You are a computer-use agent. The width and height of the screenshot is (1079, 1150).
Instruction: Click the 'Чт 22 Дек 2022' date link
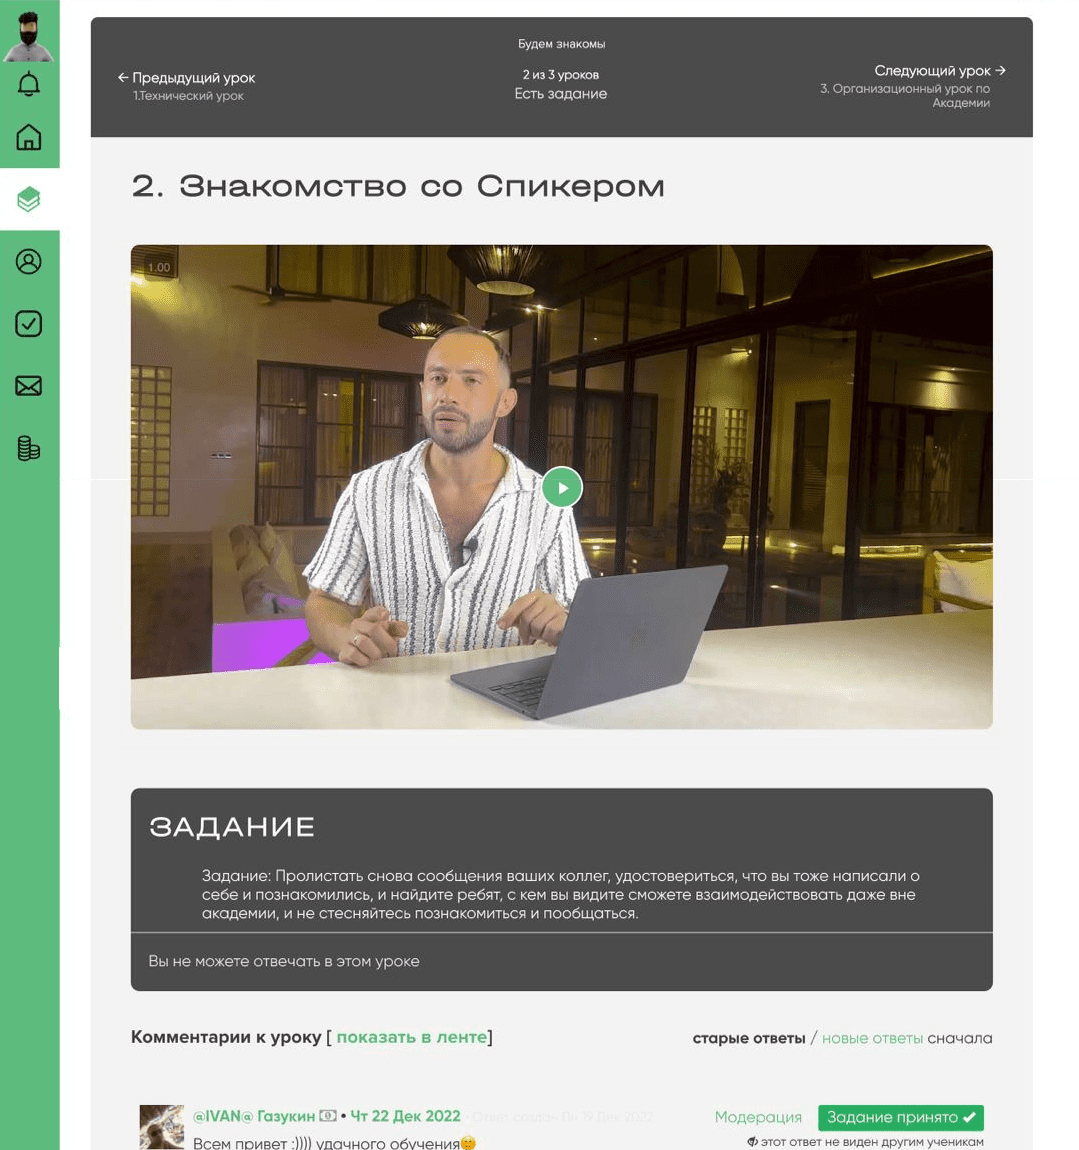coord(405,1116)
